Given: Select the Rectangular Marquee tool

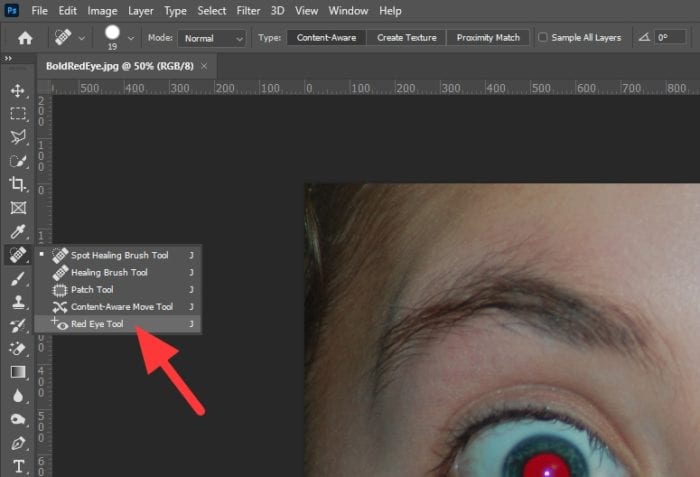Looking at the screenshot, I should pyautogui.click(x=18, y=114).
